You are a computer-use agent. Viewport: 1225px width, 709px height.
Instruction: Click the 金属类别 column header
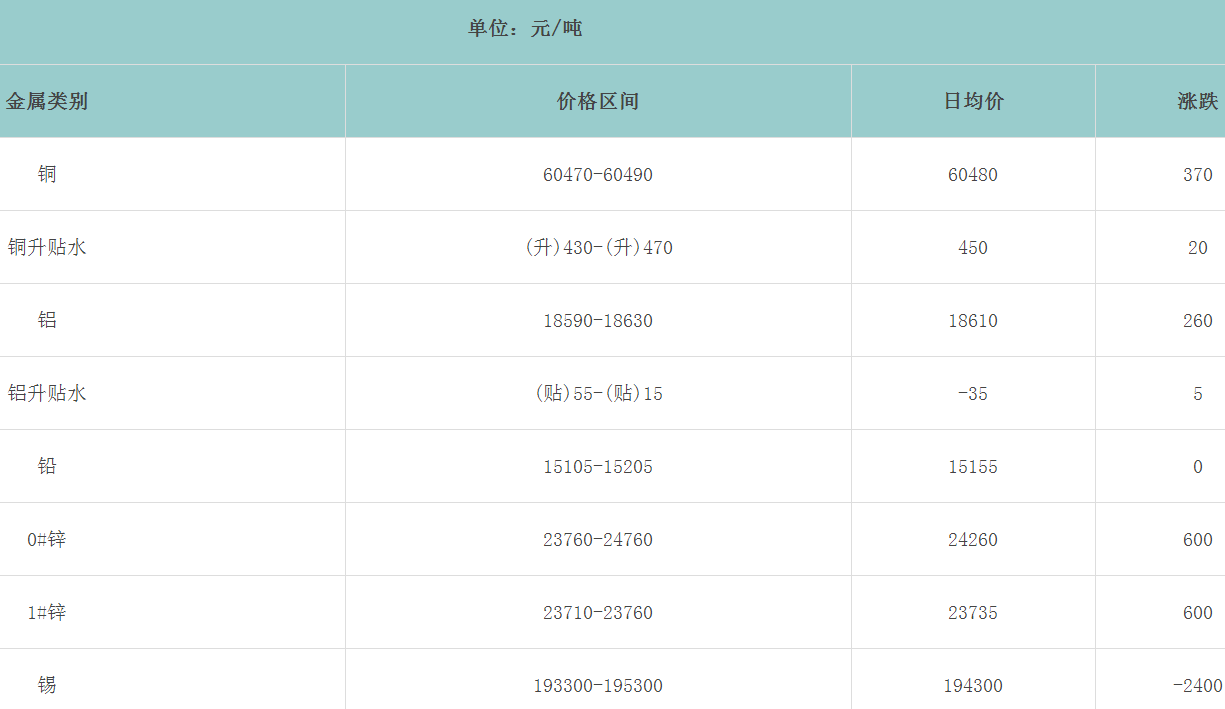(x=47, y=101)
